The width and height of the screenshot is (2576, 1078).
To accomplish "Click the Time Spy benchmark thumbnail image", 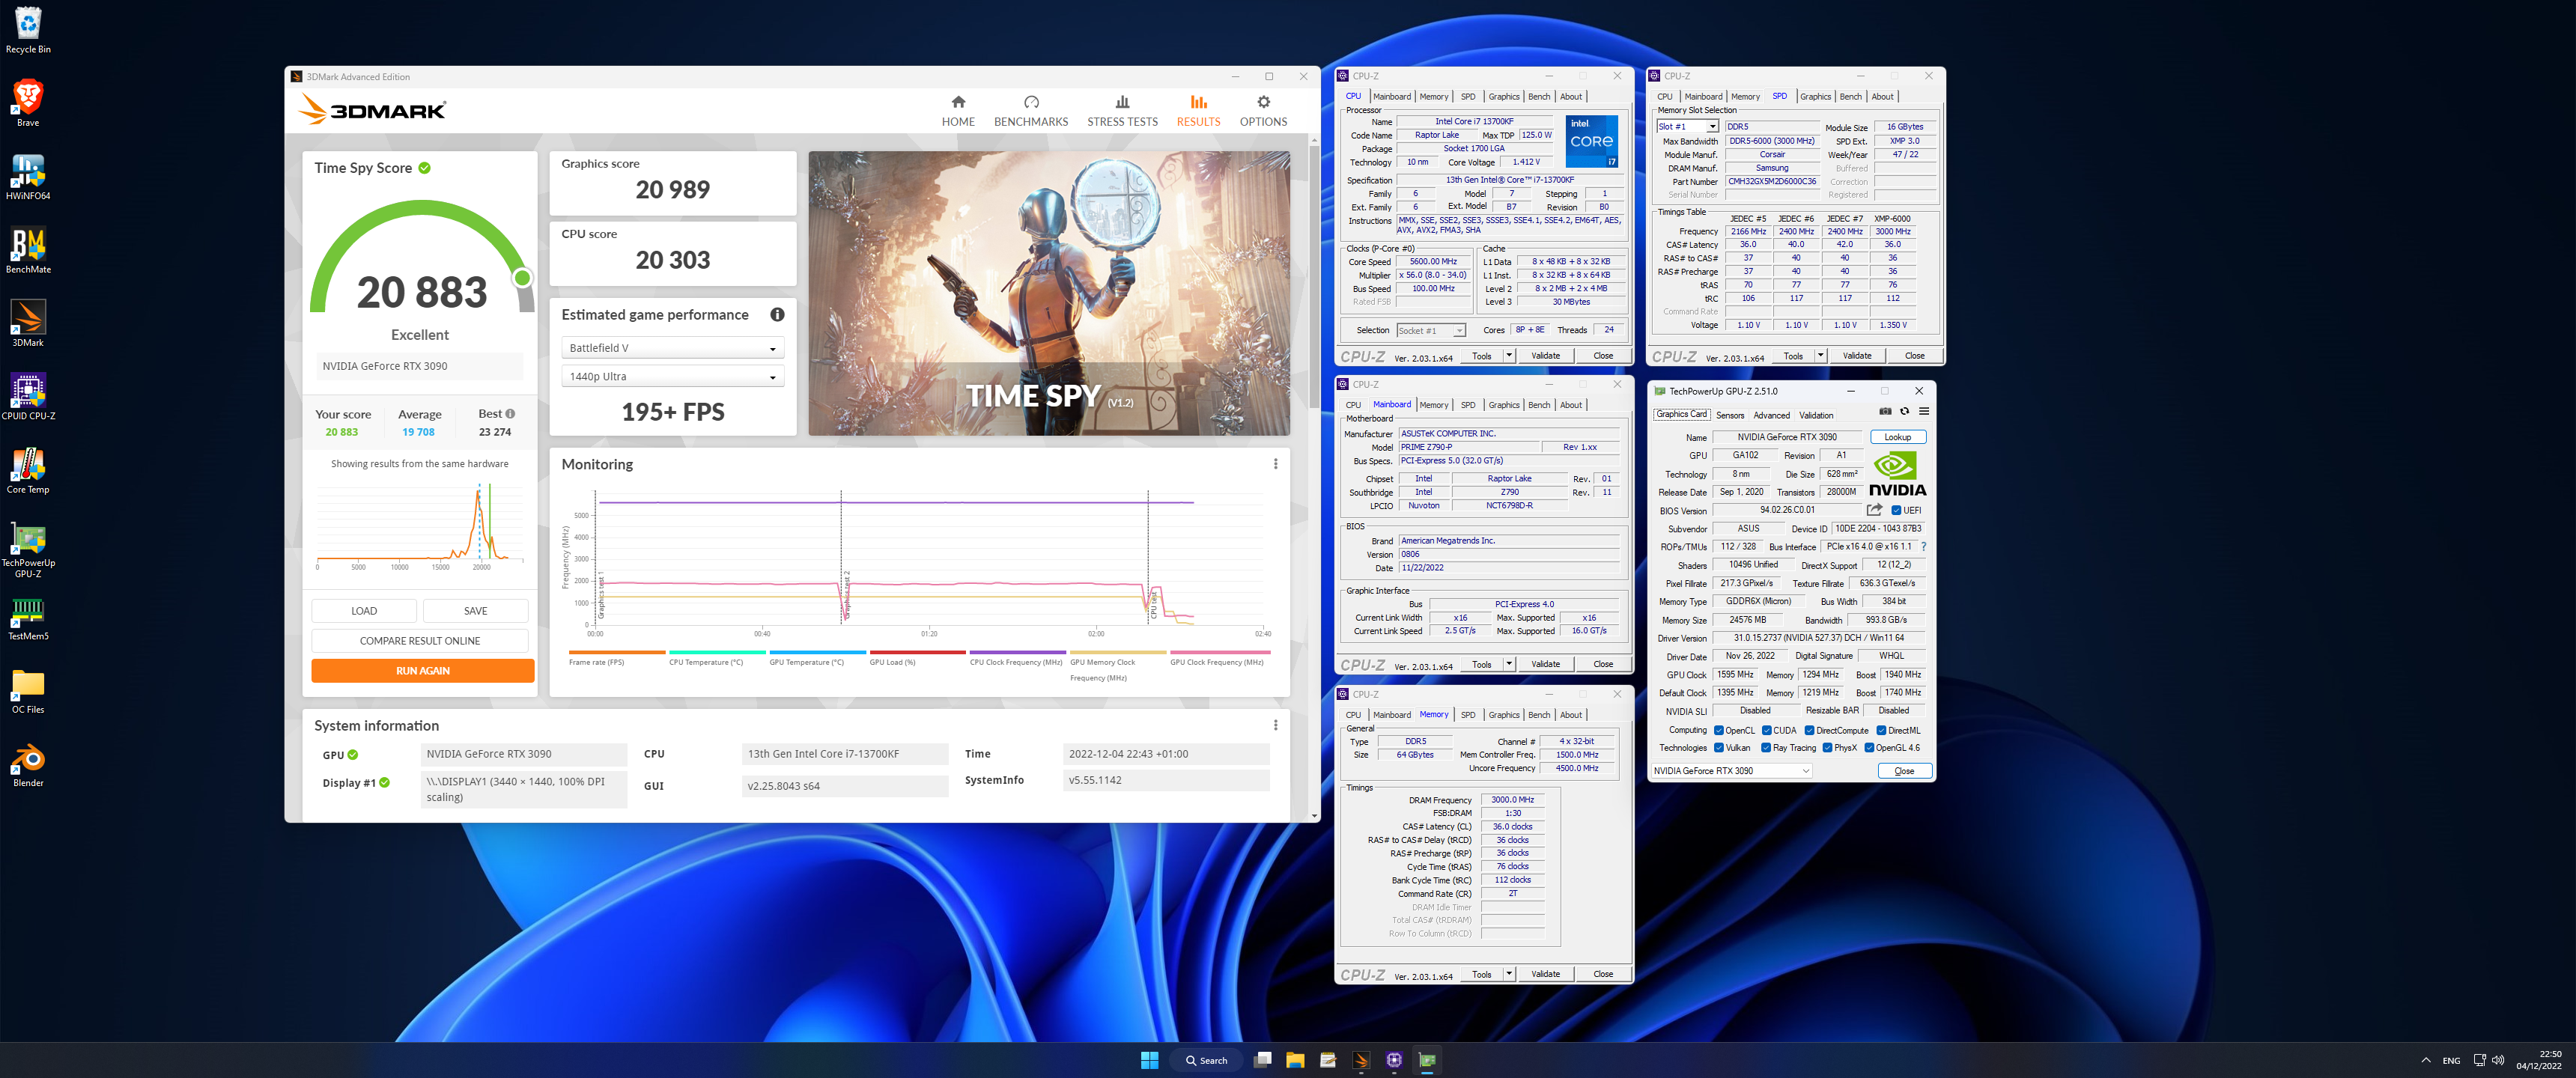I will [x=1048, y=293].
